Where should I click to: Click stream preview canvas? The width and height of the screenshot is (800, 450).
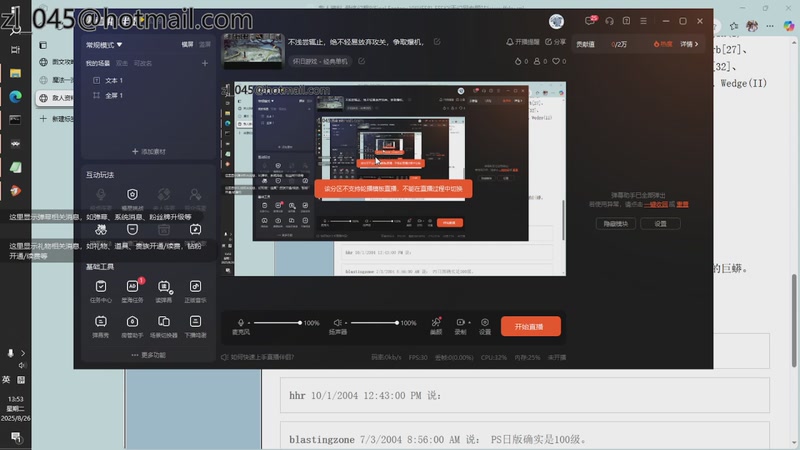pyautogui.click(x=394, y=179)
